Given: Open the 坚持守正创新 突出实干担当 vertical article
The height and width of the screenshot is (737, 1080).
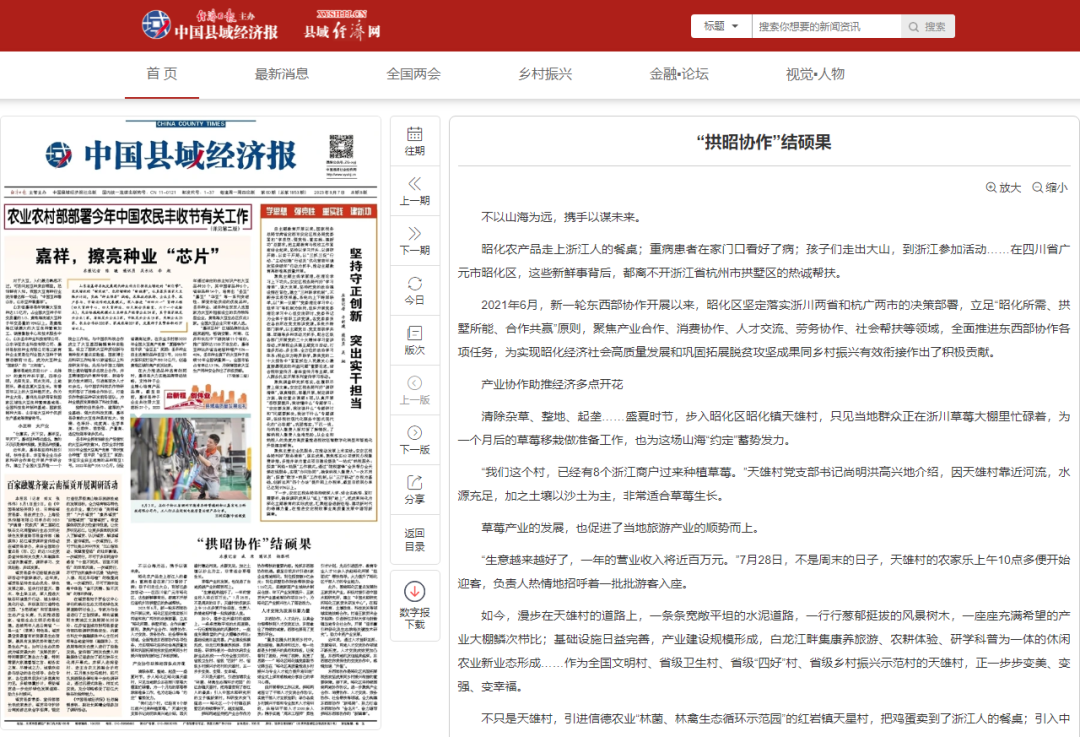Looking at the screenshot, I should [355, 329].
